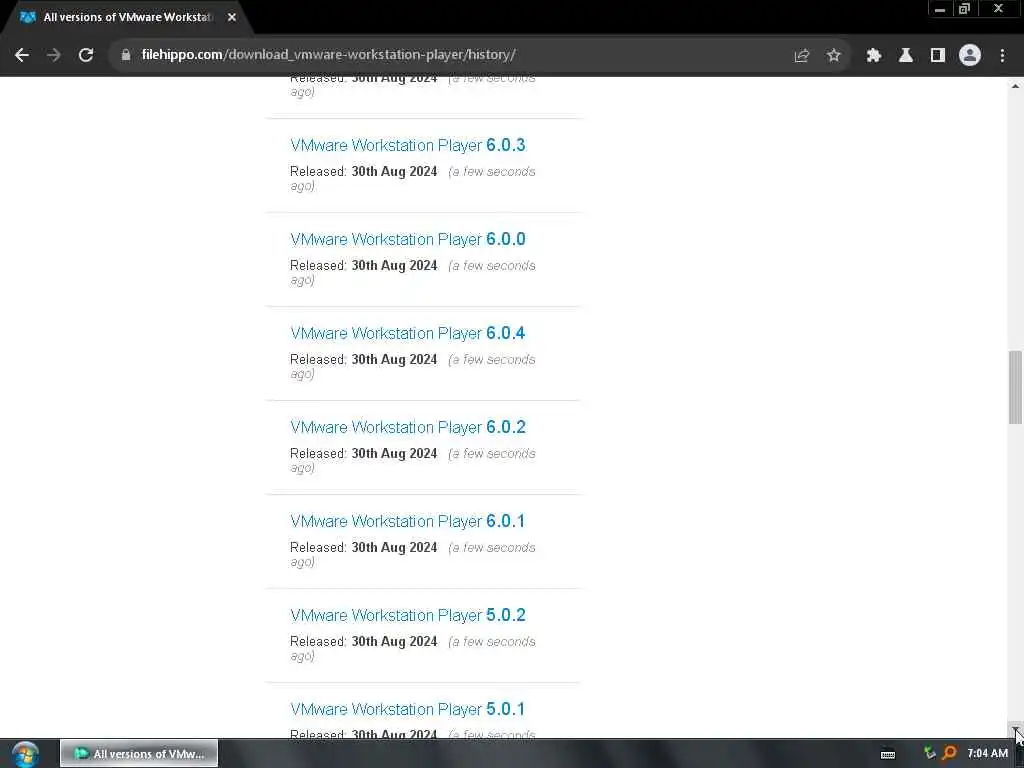Open VMware Workstation Player 5.0.1 link
Image resolution: width=1024 pixels, height=768 pixels.
click(x=408, y=709)
